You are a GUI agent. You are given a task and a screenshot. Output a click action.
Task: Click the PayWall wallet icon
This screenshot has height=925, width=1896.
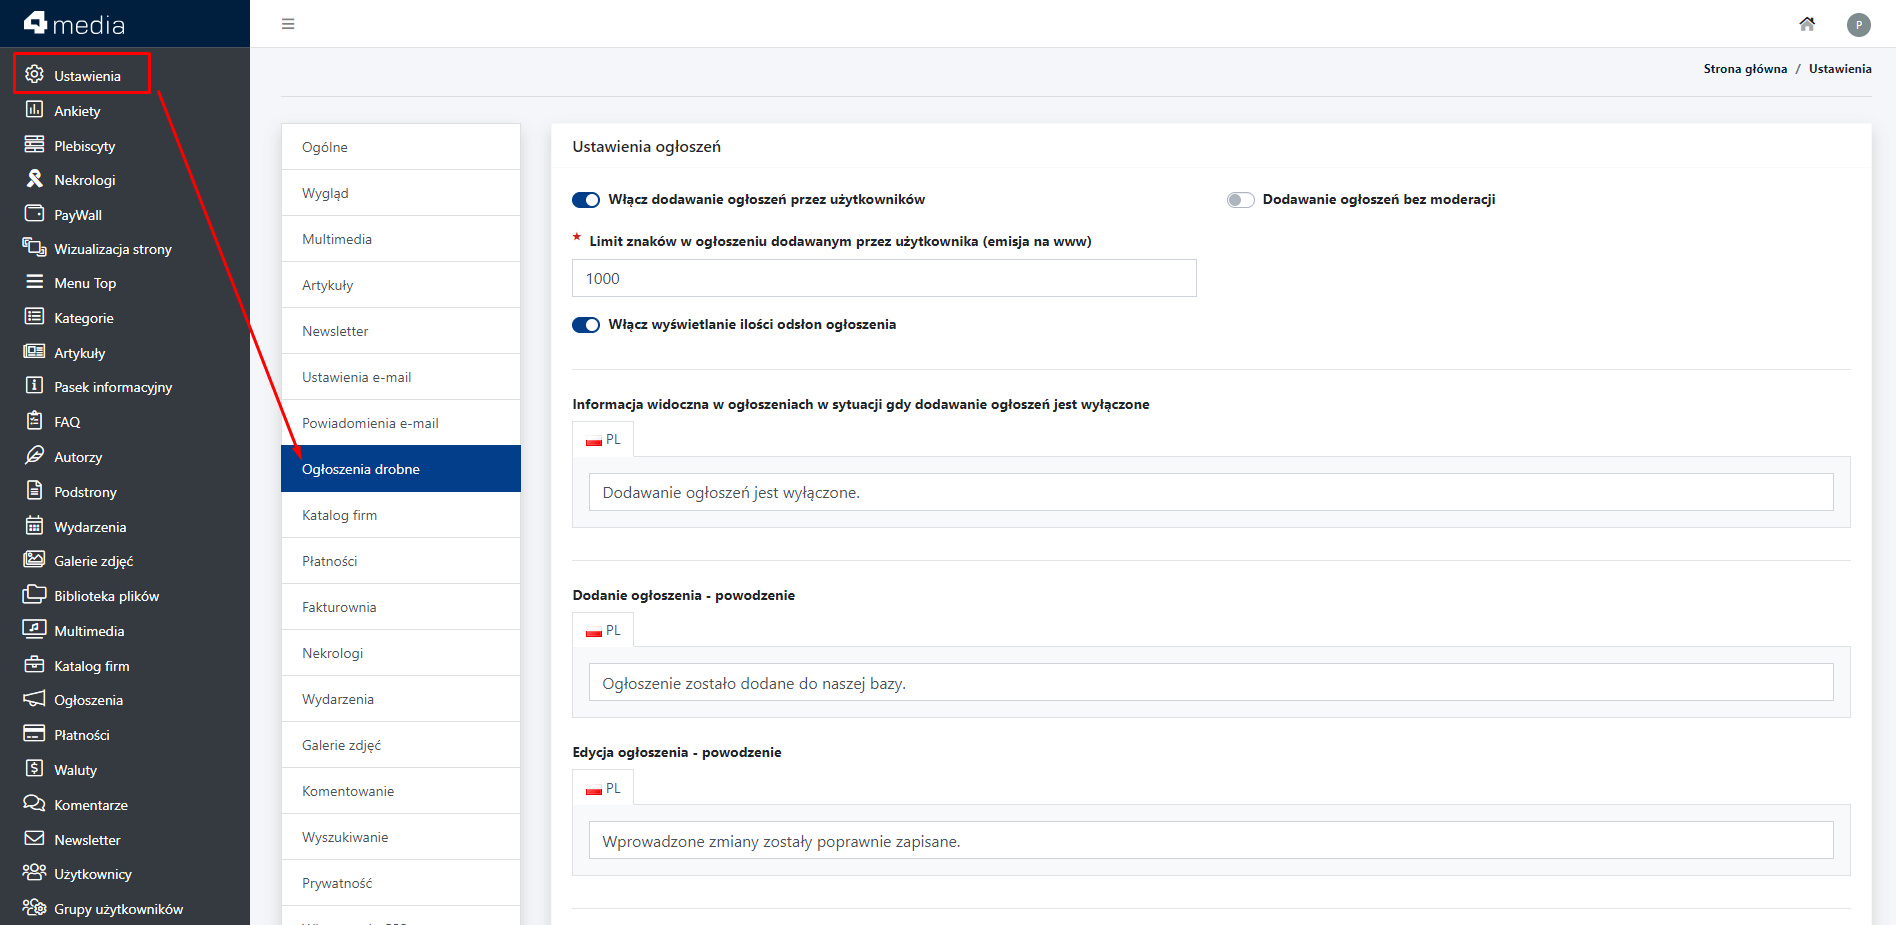point(34,214)
